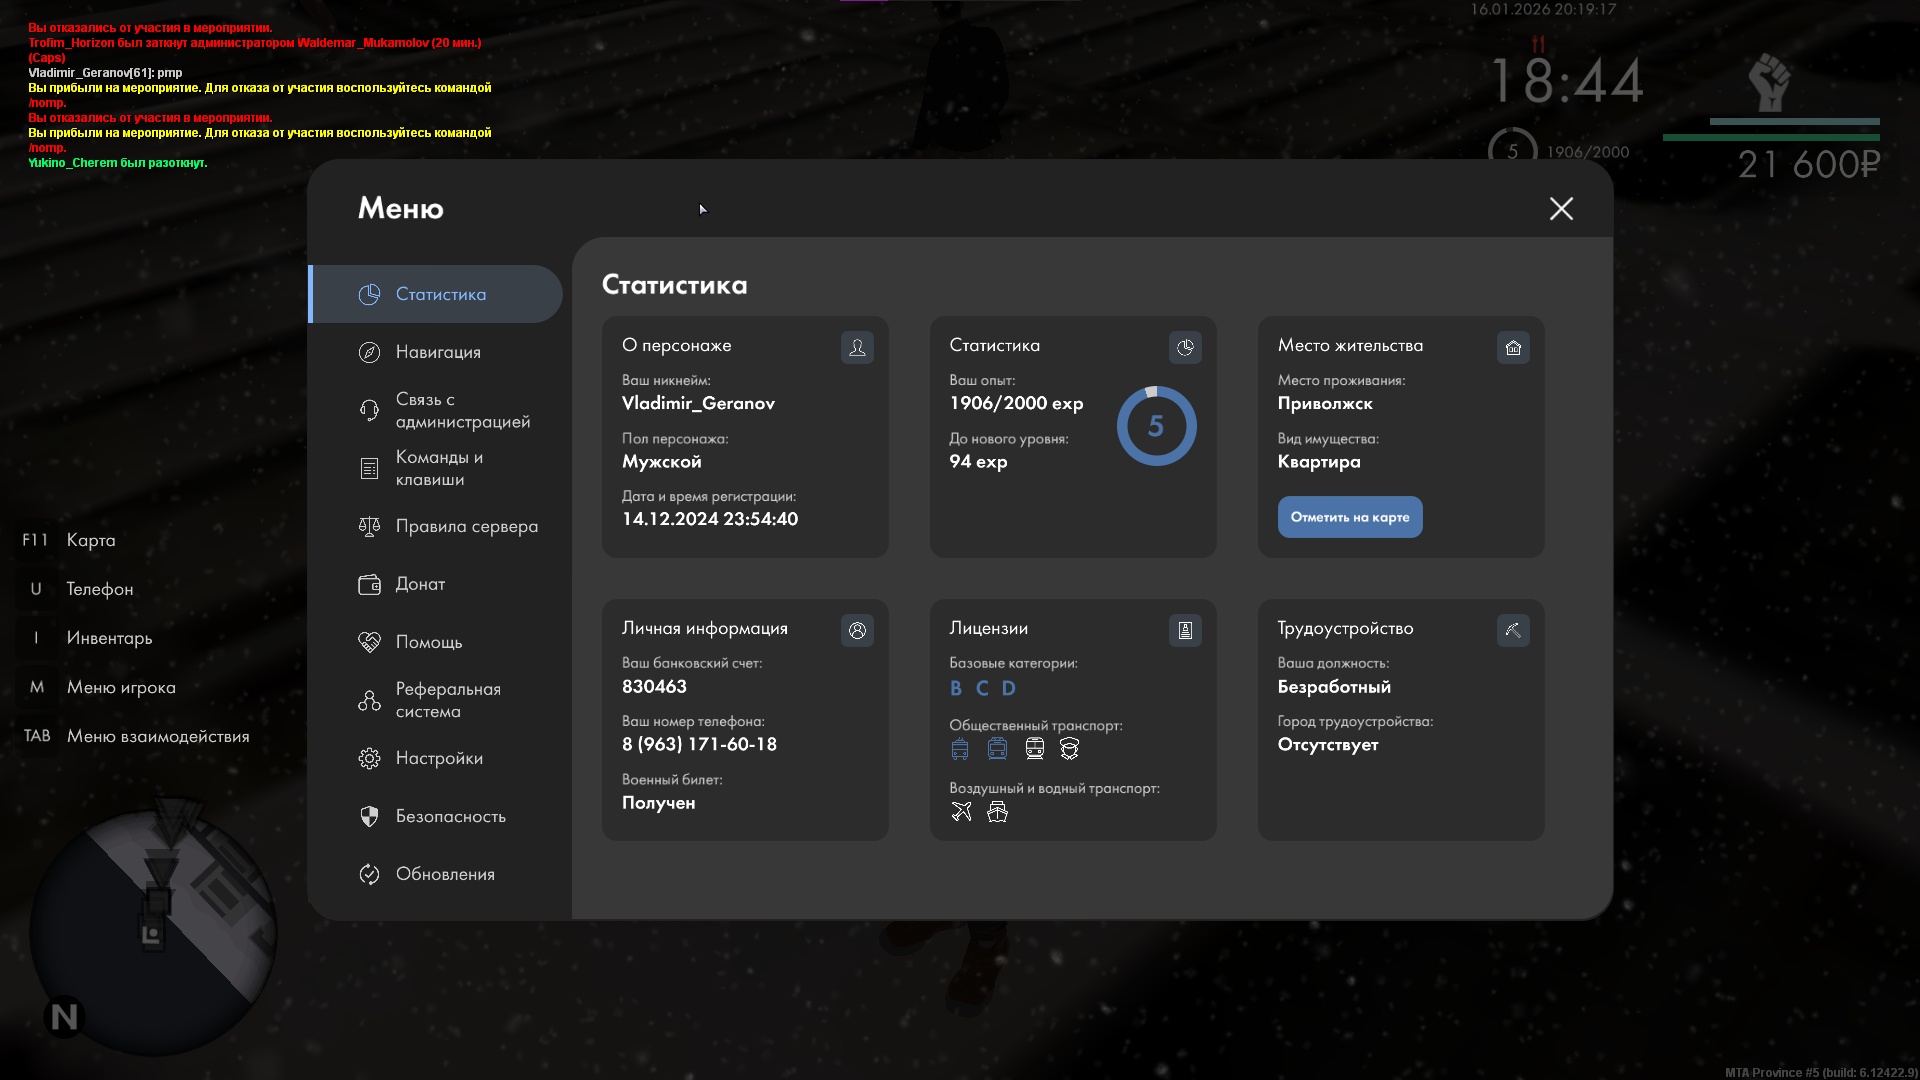Close the Меню window with X

click(x=1561, y=208)
